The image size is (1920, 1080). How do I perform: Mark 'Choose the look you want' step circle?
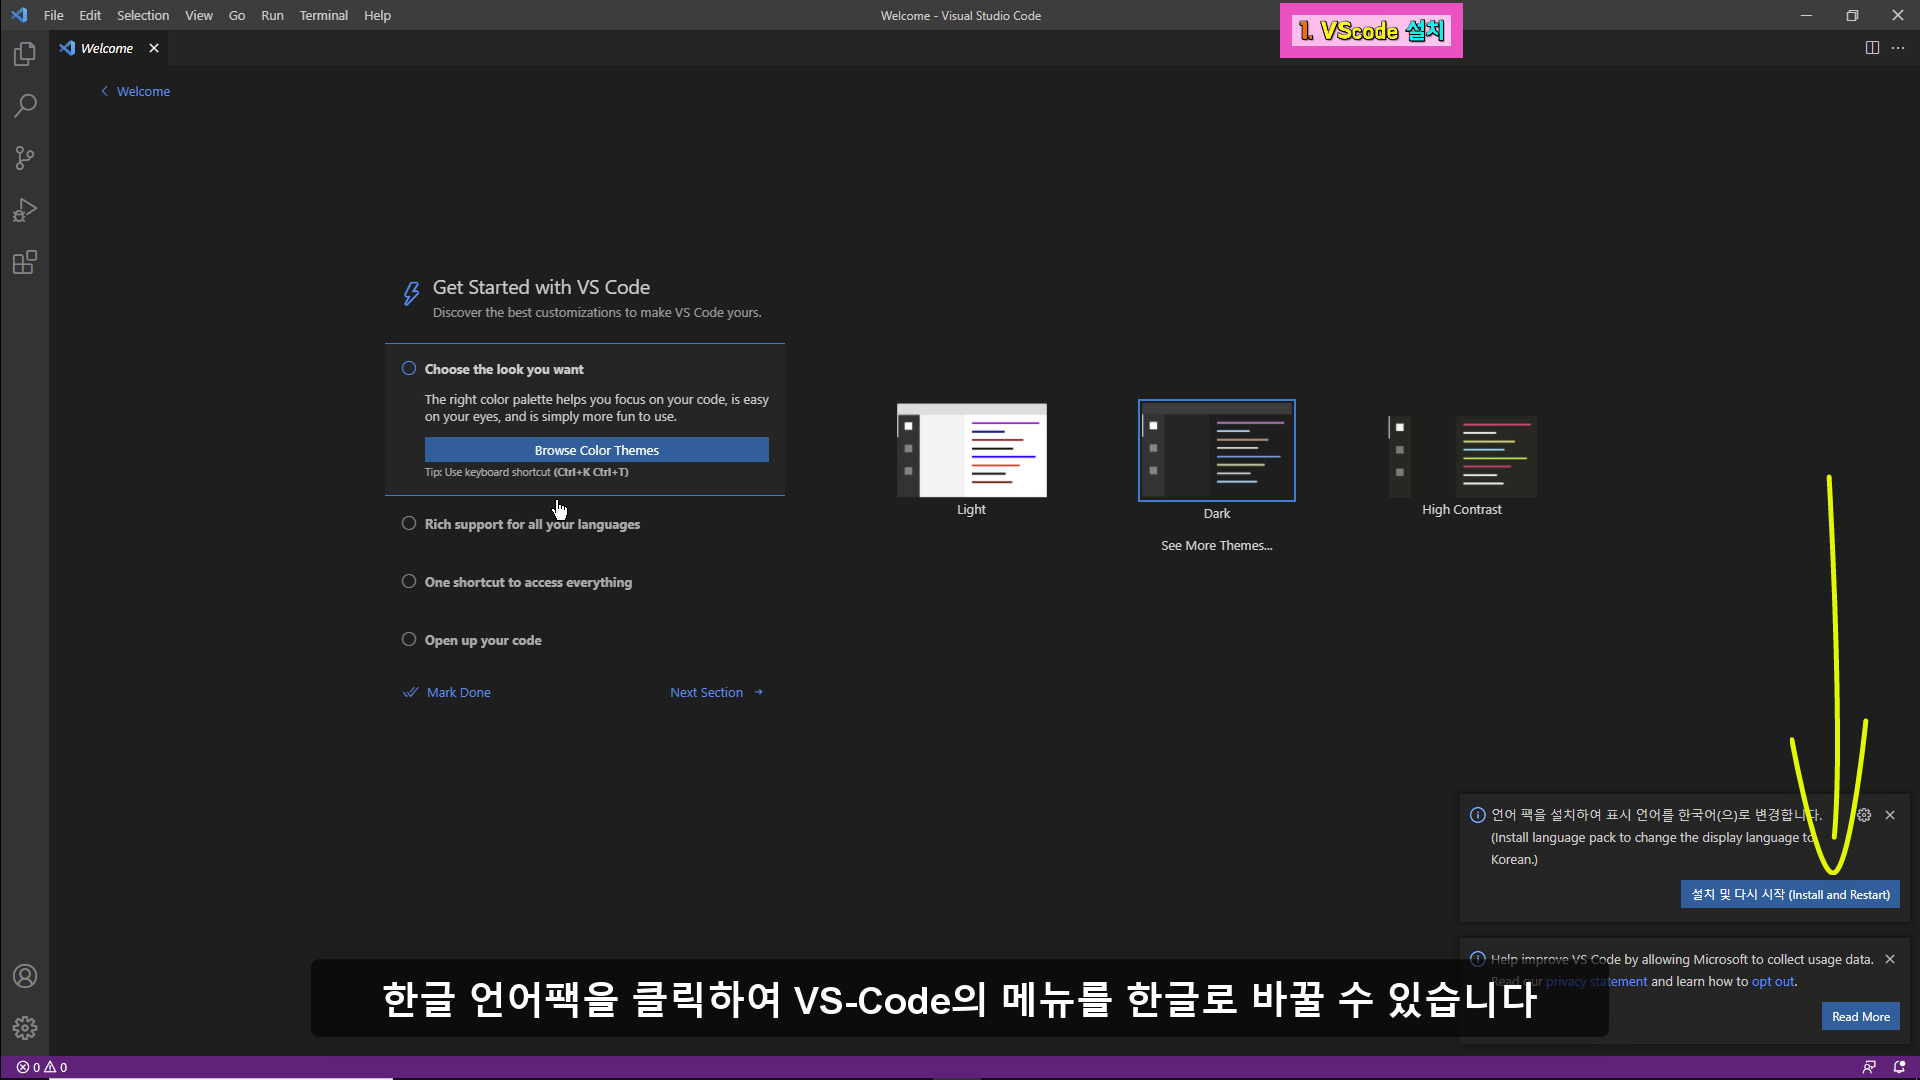click(x=409, y=369)
